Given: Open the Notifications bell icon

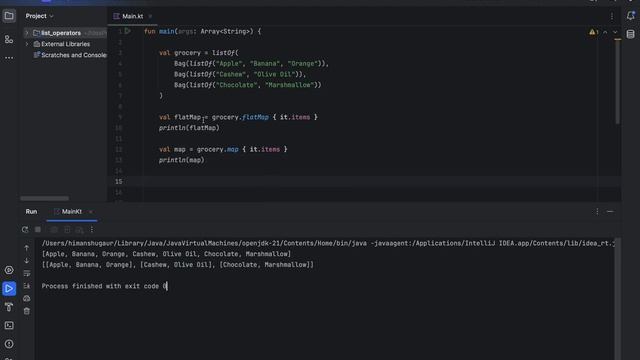Looking at the screenshot, I should point(630,16).
